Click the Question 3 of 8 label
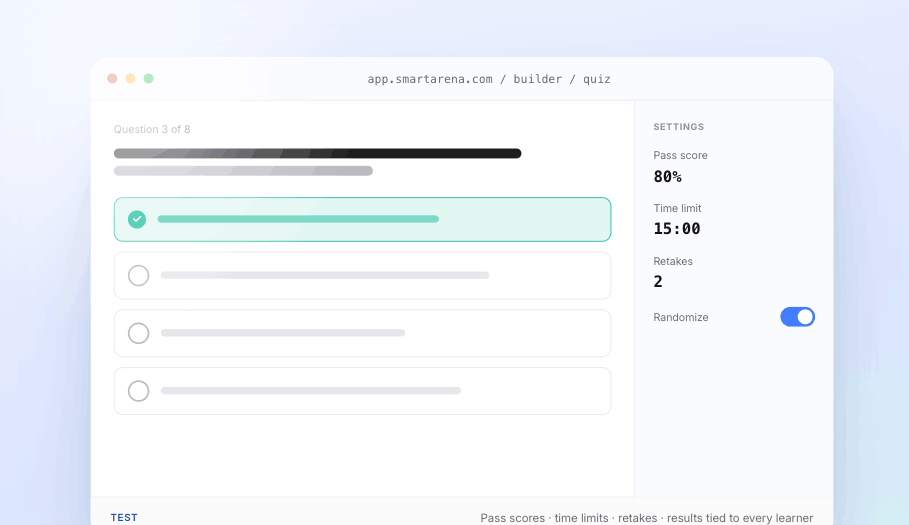909x525 pixels. (x=152, y=129)
